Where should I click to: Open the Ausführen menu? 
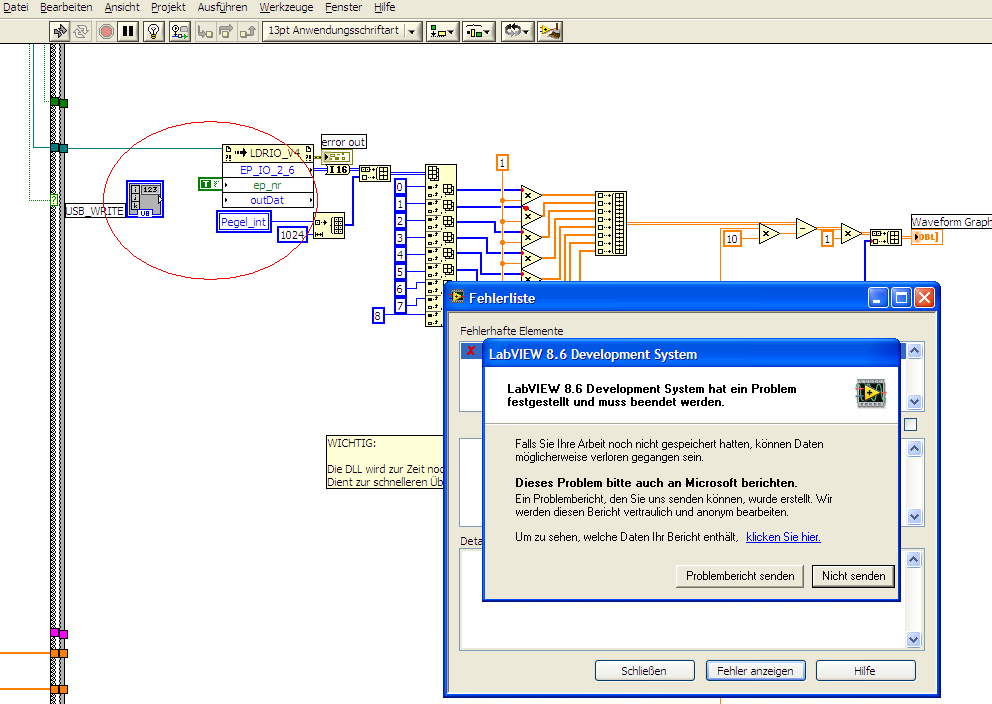click(222, 7)
